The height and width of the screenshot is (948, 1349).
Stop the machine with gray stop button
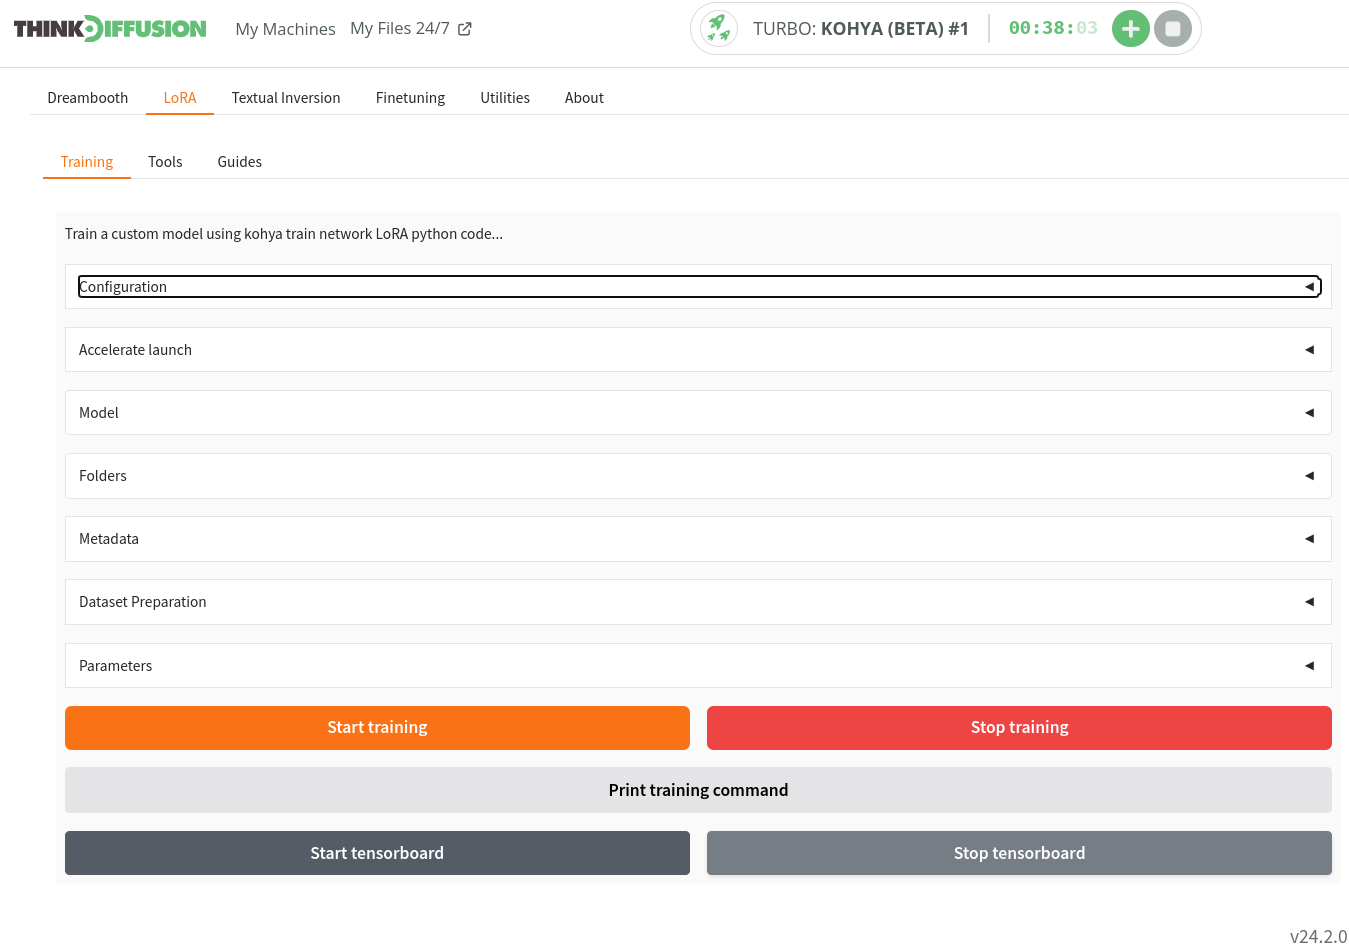click(1173, 29)
